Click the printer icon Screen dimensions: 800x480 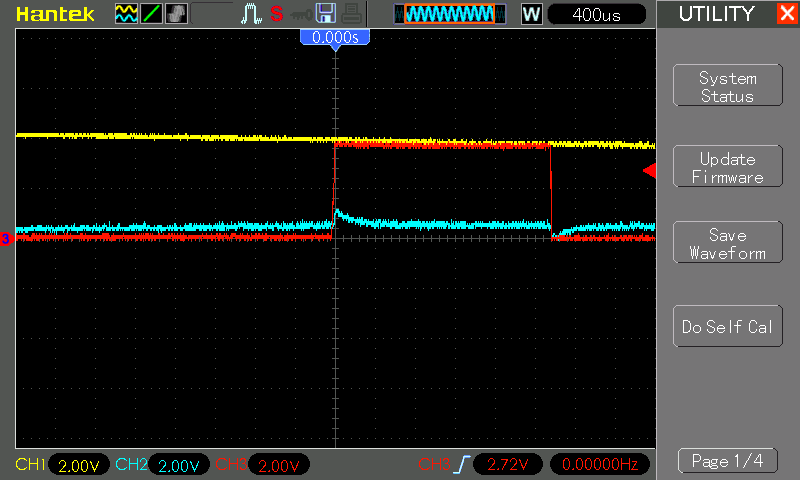(x=351, y=14)
